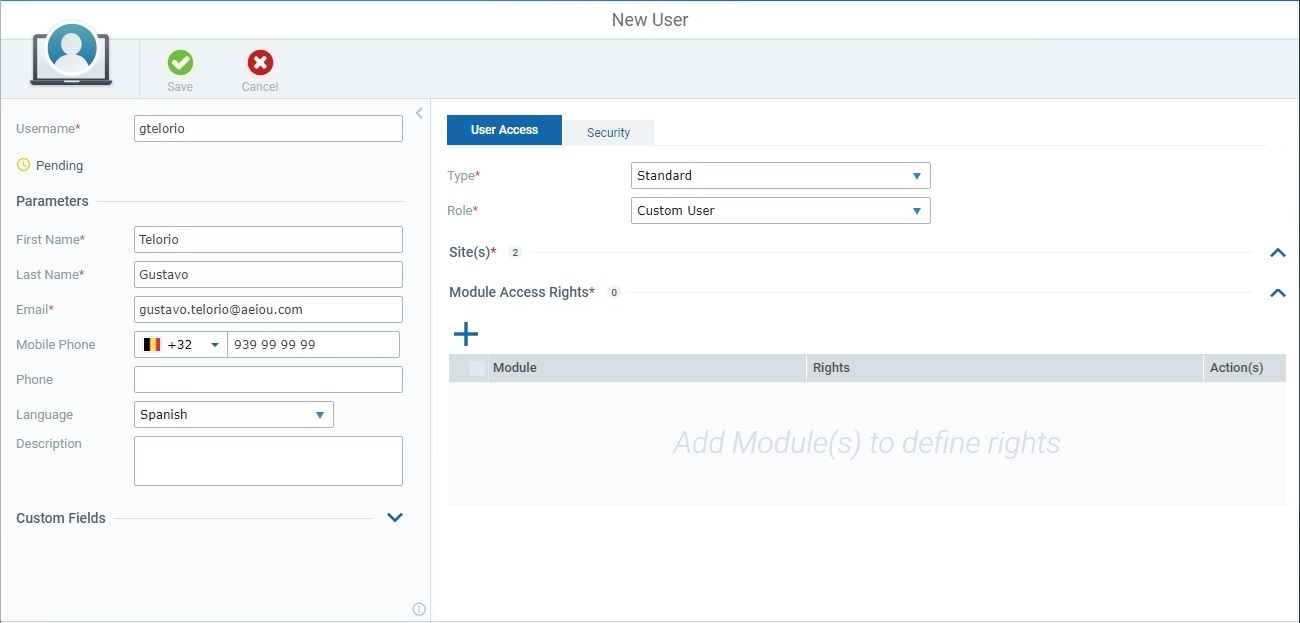
Task: Open the country code dropdown for mobile phone
Action: [x=216, y=344]
